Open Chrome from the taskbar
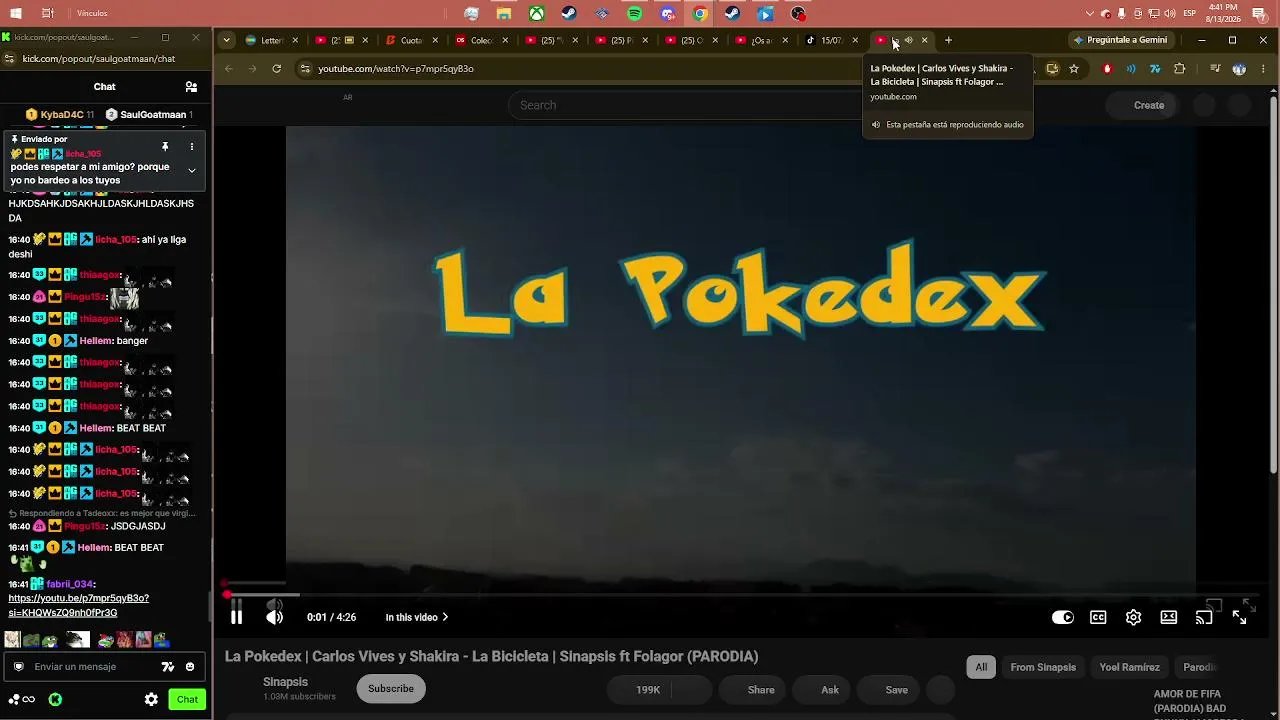The width and height of the screenshot is (1280, 720). click(700, 13)
